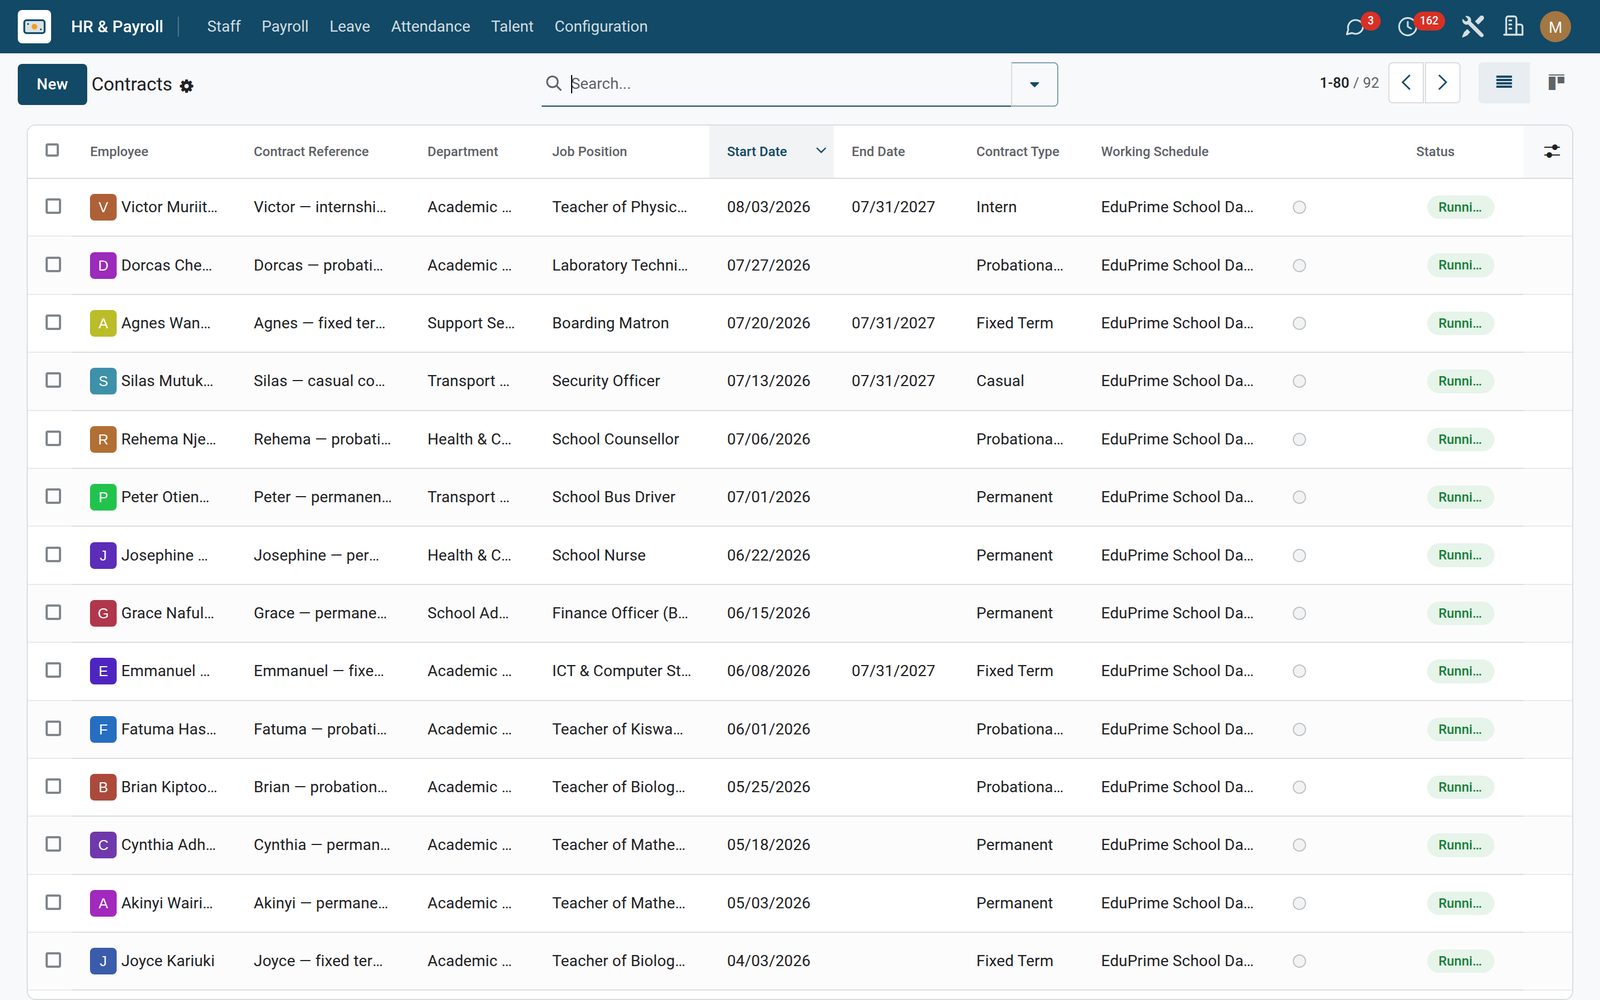
Task: Open the user avatar M menu
Action: pos(1555,27)
